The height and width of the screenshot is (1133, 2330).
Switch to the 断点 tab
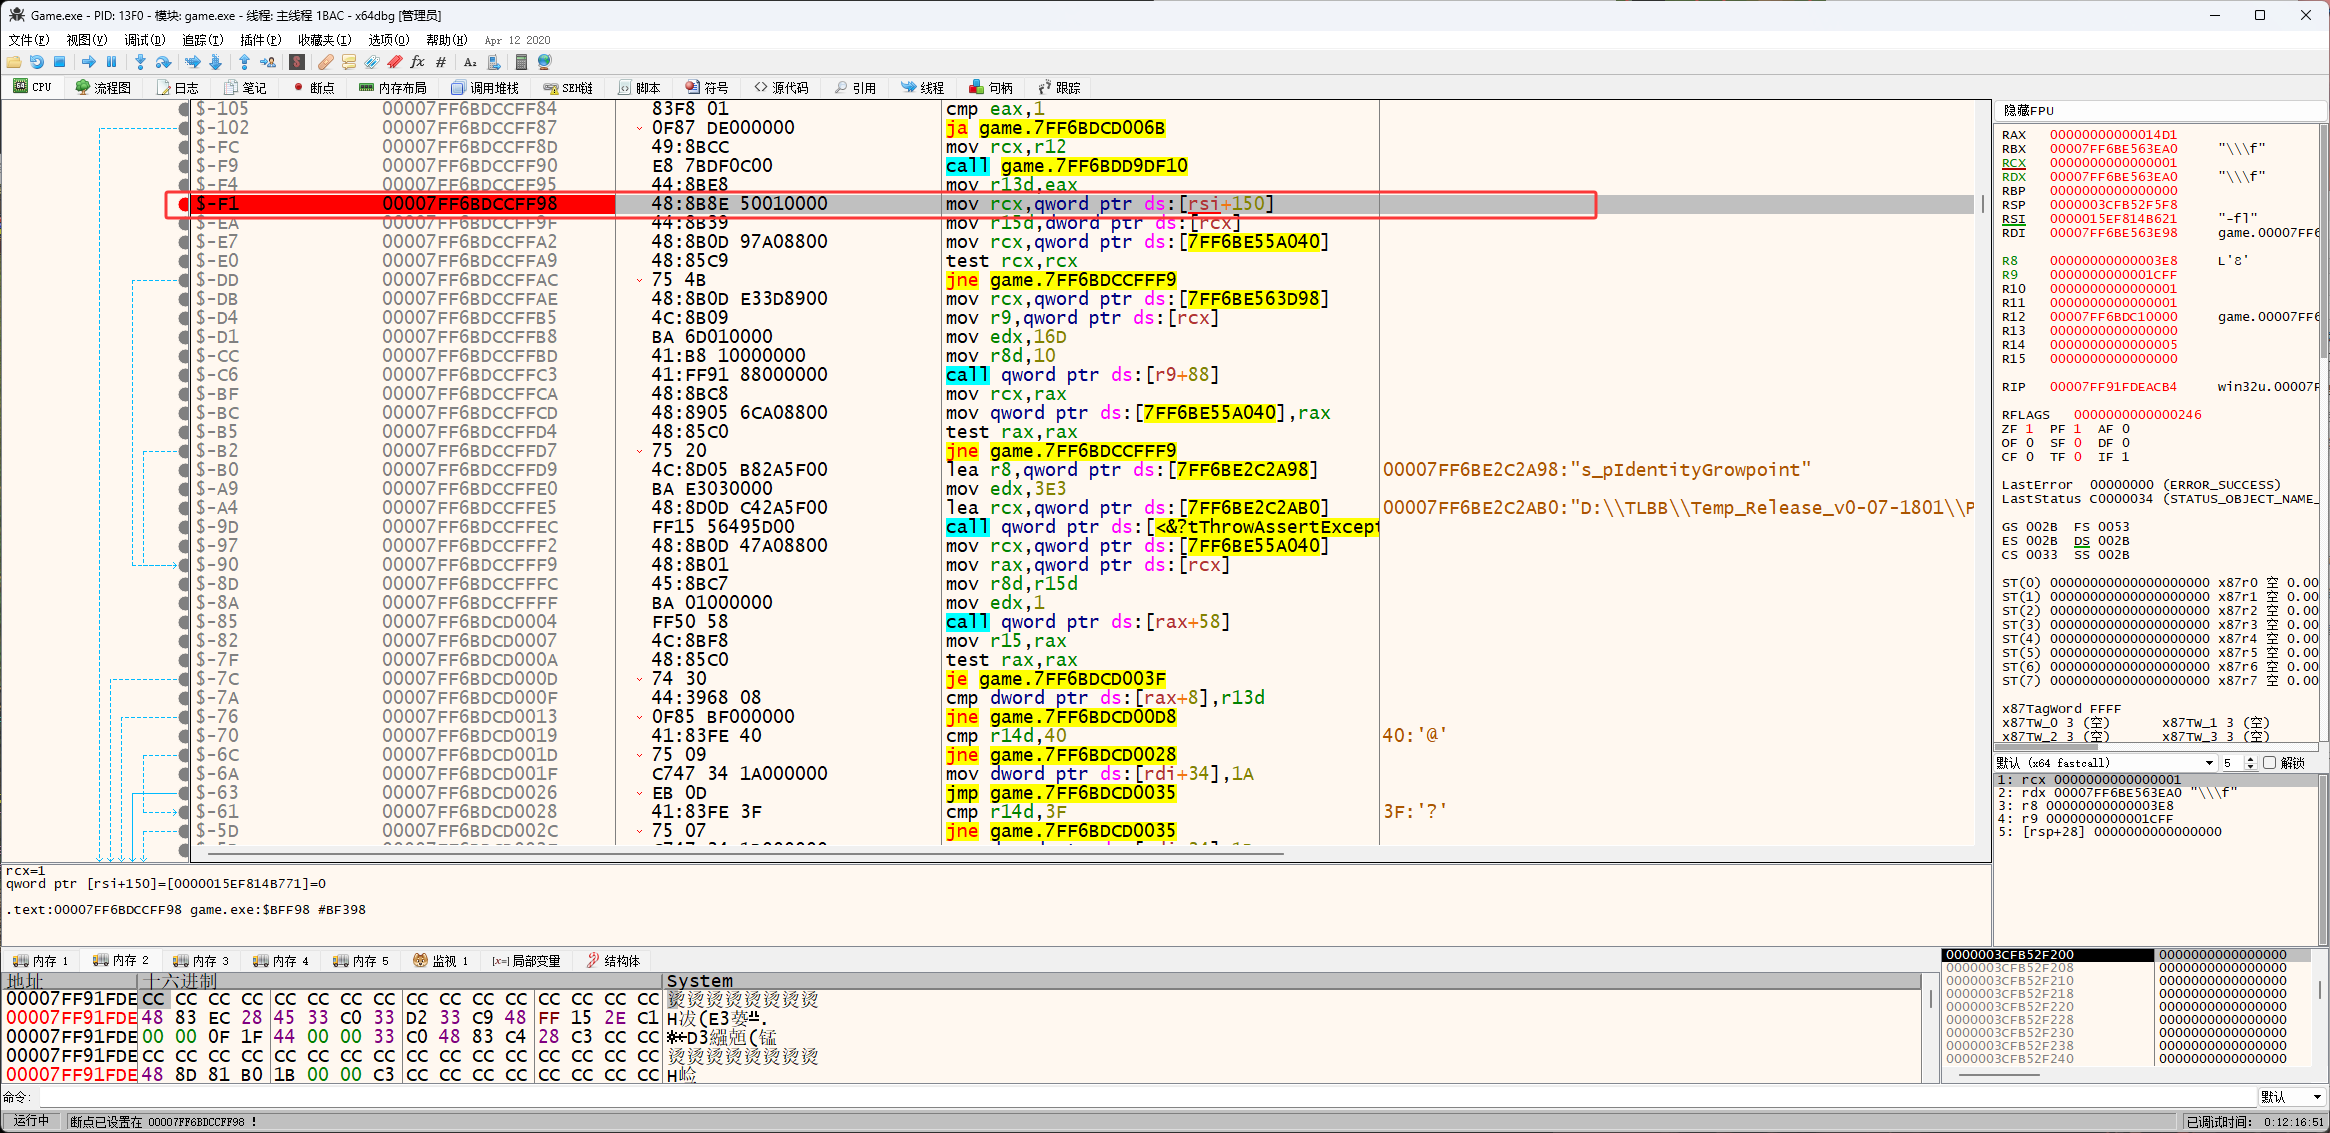(314, 88)
